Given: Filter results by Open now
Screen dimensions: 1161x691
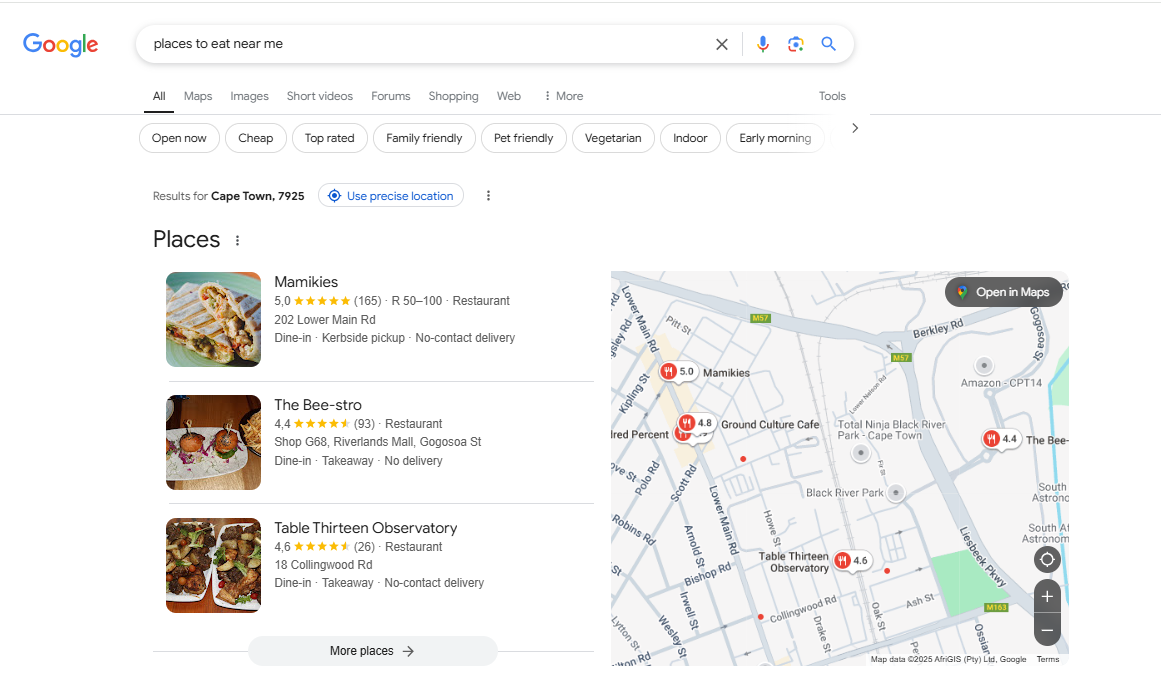Looking at the screenshot, I should pos(179,138).
